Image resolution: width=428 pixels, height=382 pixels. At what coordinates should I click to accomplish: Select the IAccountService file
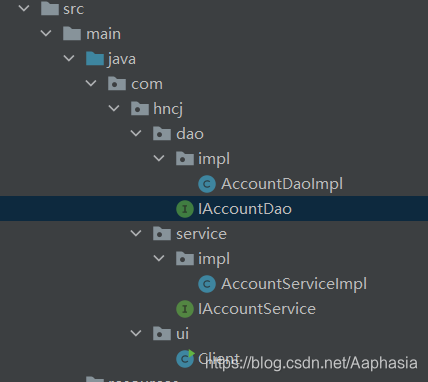pos(257,309)
